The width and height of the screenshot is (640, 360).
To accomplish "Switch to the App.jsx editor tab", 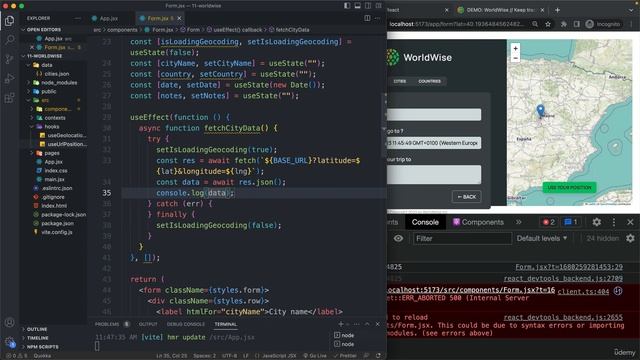I will [x=109, y=18].
